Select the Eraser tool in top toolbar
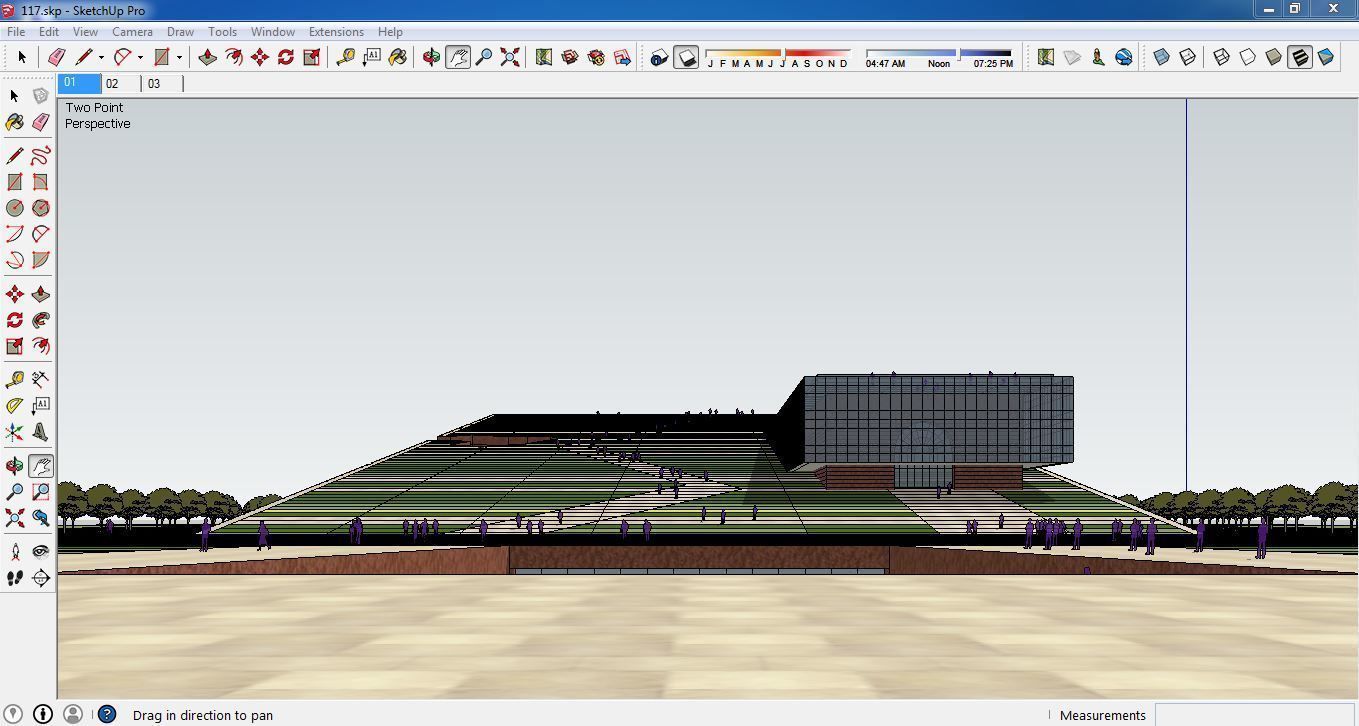 [x=57, y=57]
